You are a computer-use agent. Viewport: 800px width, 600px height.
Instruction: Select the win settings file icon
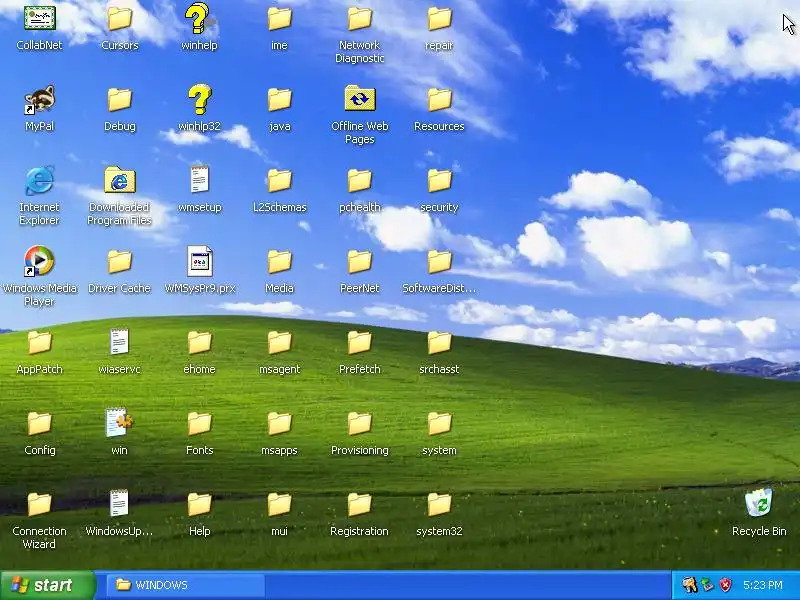[x=119, y=423]
